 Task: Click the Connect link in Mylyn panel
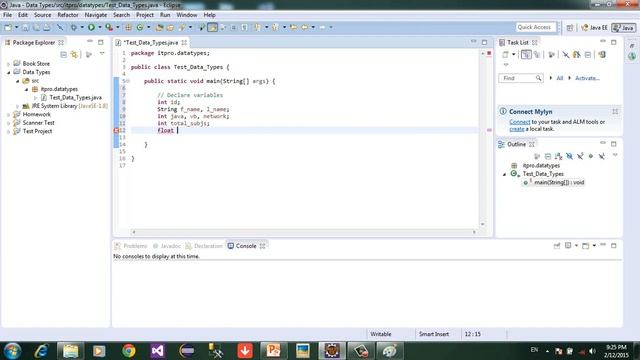[520, 122]
